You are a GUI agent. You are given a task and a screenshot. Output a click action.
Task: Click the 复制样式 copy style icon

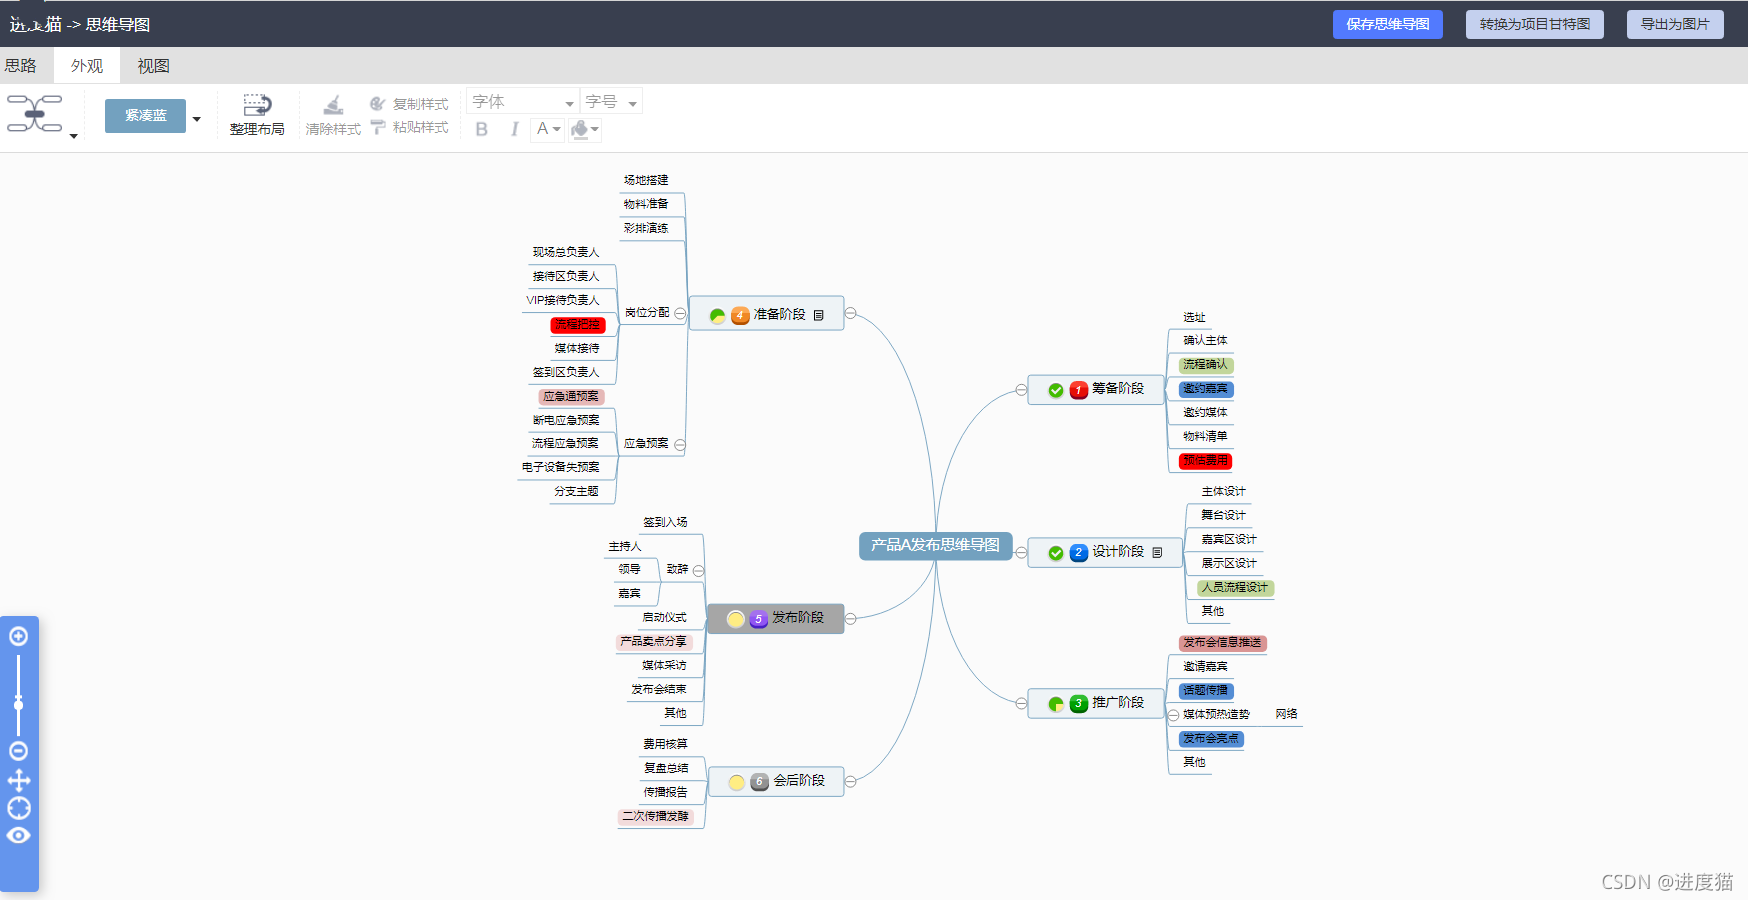tap(377, 103)
